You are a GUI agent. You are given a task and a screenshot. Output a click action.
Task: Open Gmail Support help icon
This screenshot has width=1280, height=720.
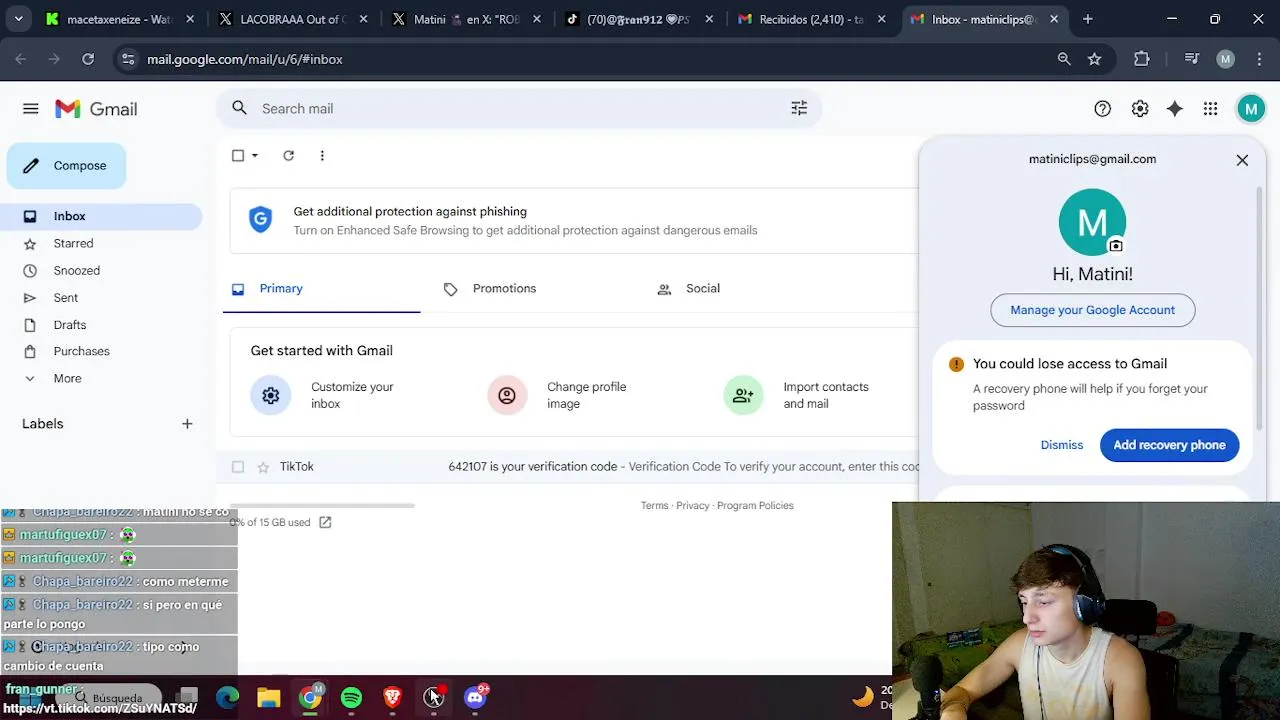(x=1102, y=109)
